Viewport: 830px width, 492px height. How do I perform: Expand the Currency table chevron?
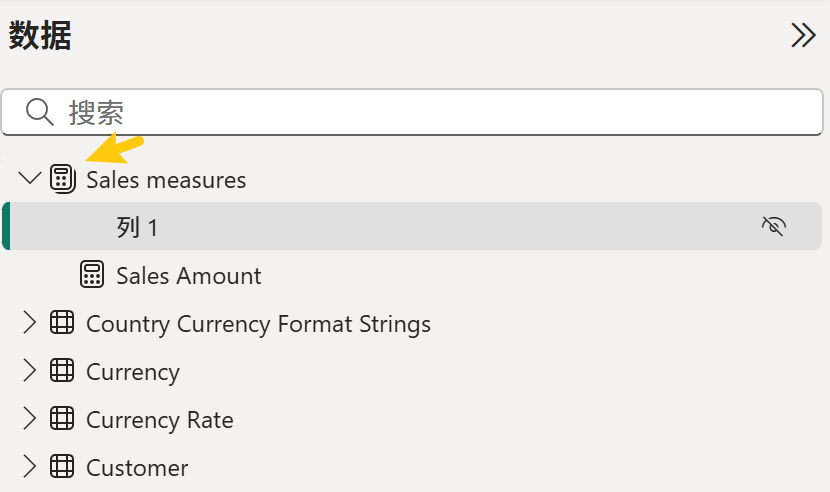(30, 370)
